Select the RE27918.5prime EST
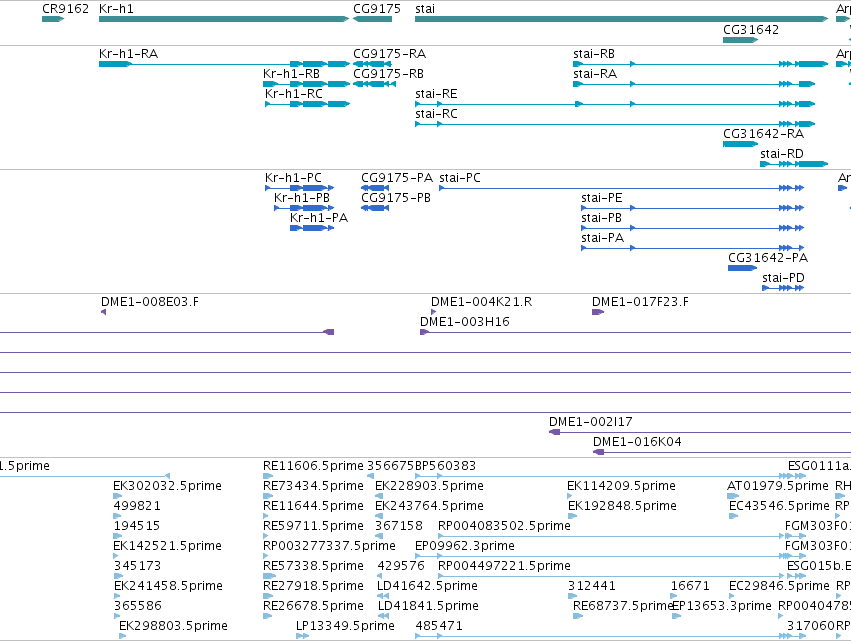This screenshot has width=851, height=641. point(268,596)
